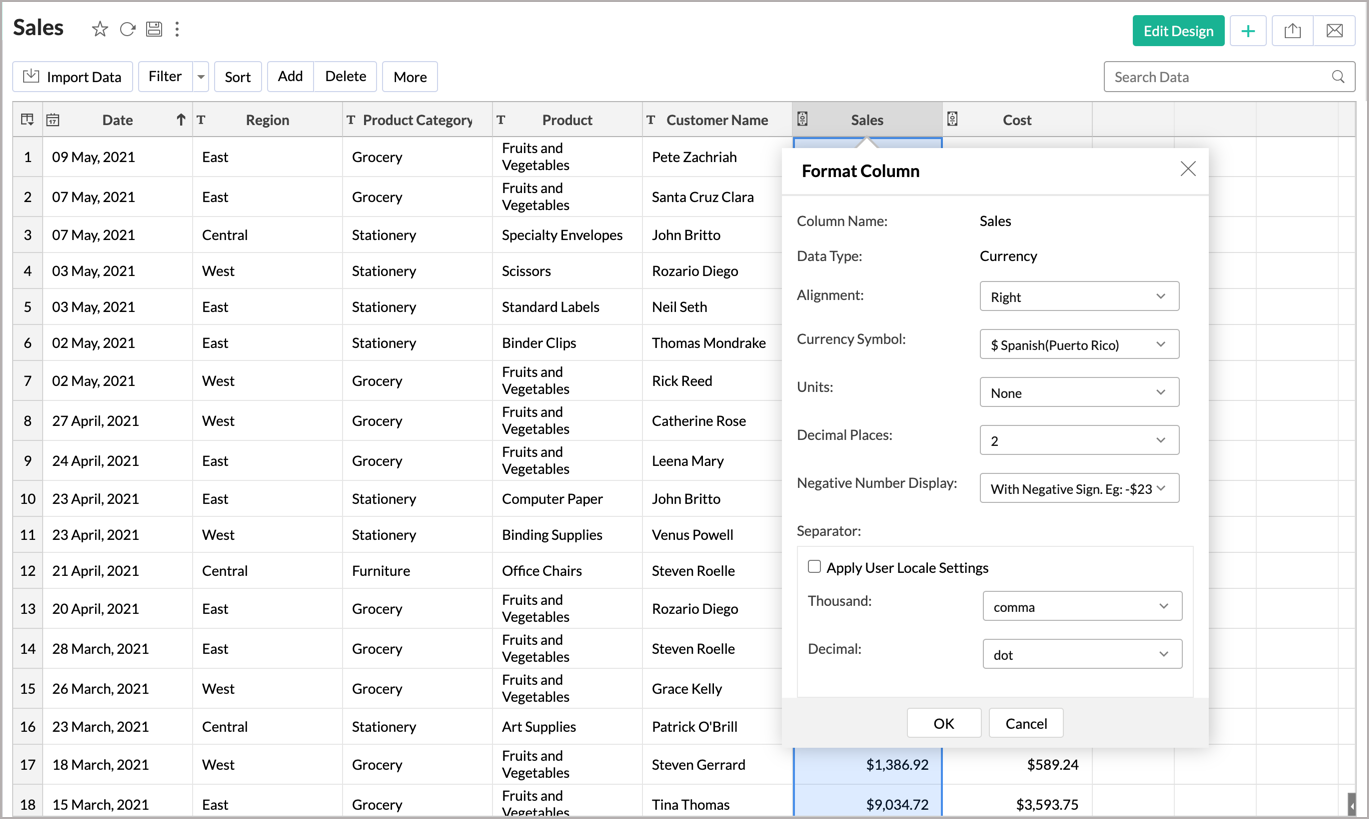Click the favorite star icon
This screenshot has height=819, width=1369.
pyautogui.click(x=100, y=30)
